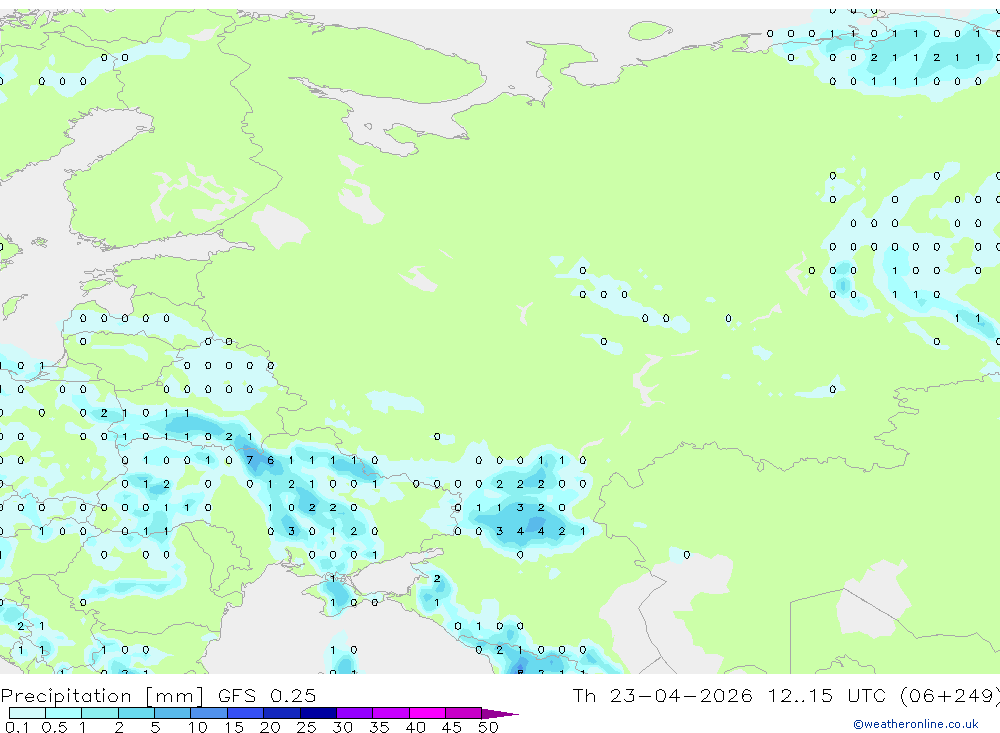This screenshot has width=1000, height=733.
Task: Select the 25–30 mm navy legend swatch
Action: pyautogui.click(x=318, y=713)
